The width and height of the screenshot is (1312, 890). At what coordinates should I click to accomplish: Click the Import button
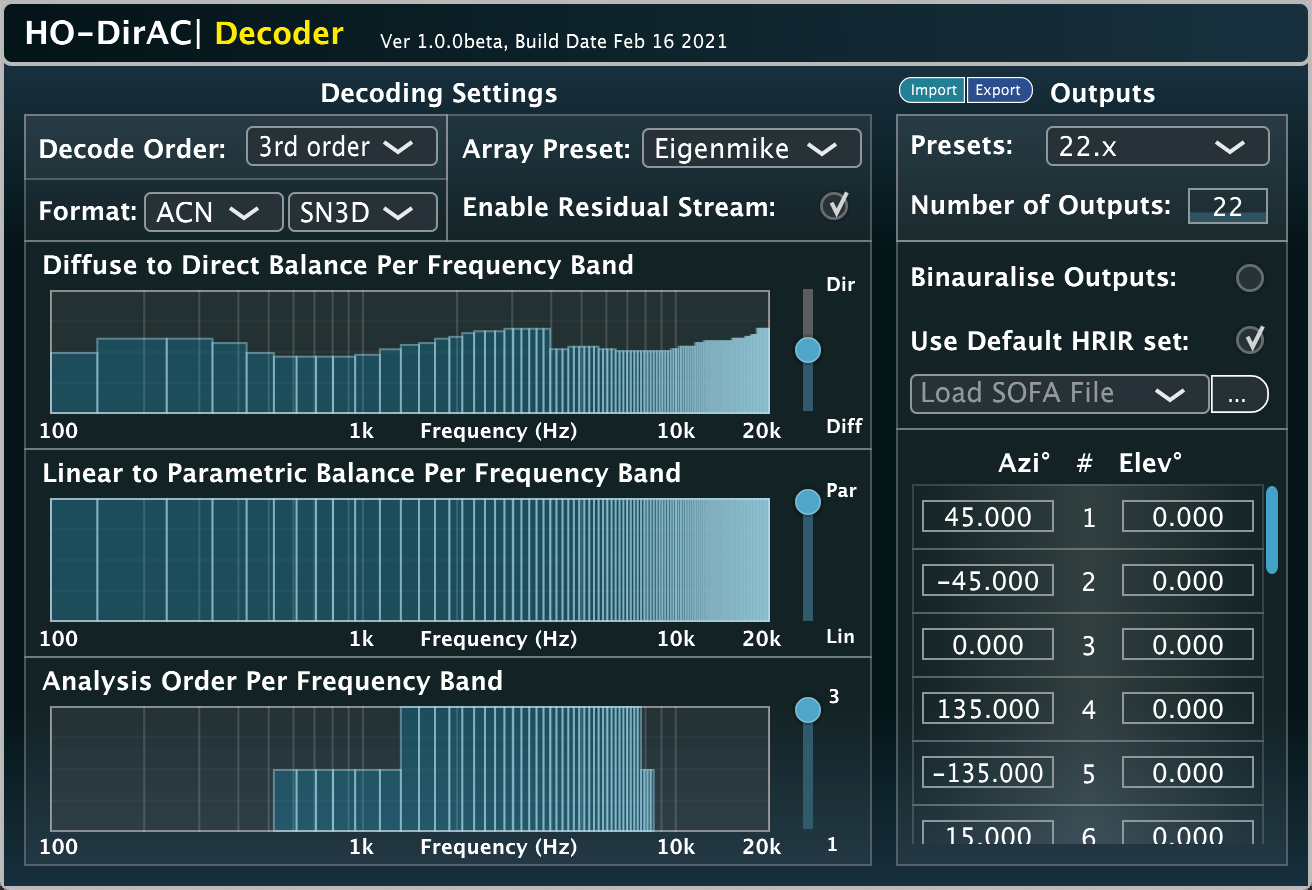tap(933, 90)
